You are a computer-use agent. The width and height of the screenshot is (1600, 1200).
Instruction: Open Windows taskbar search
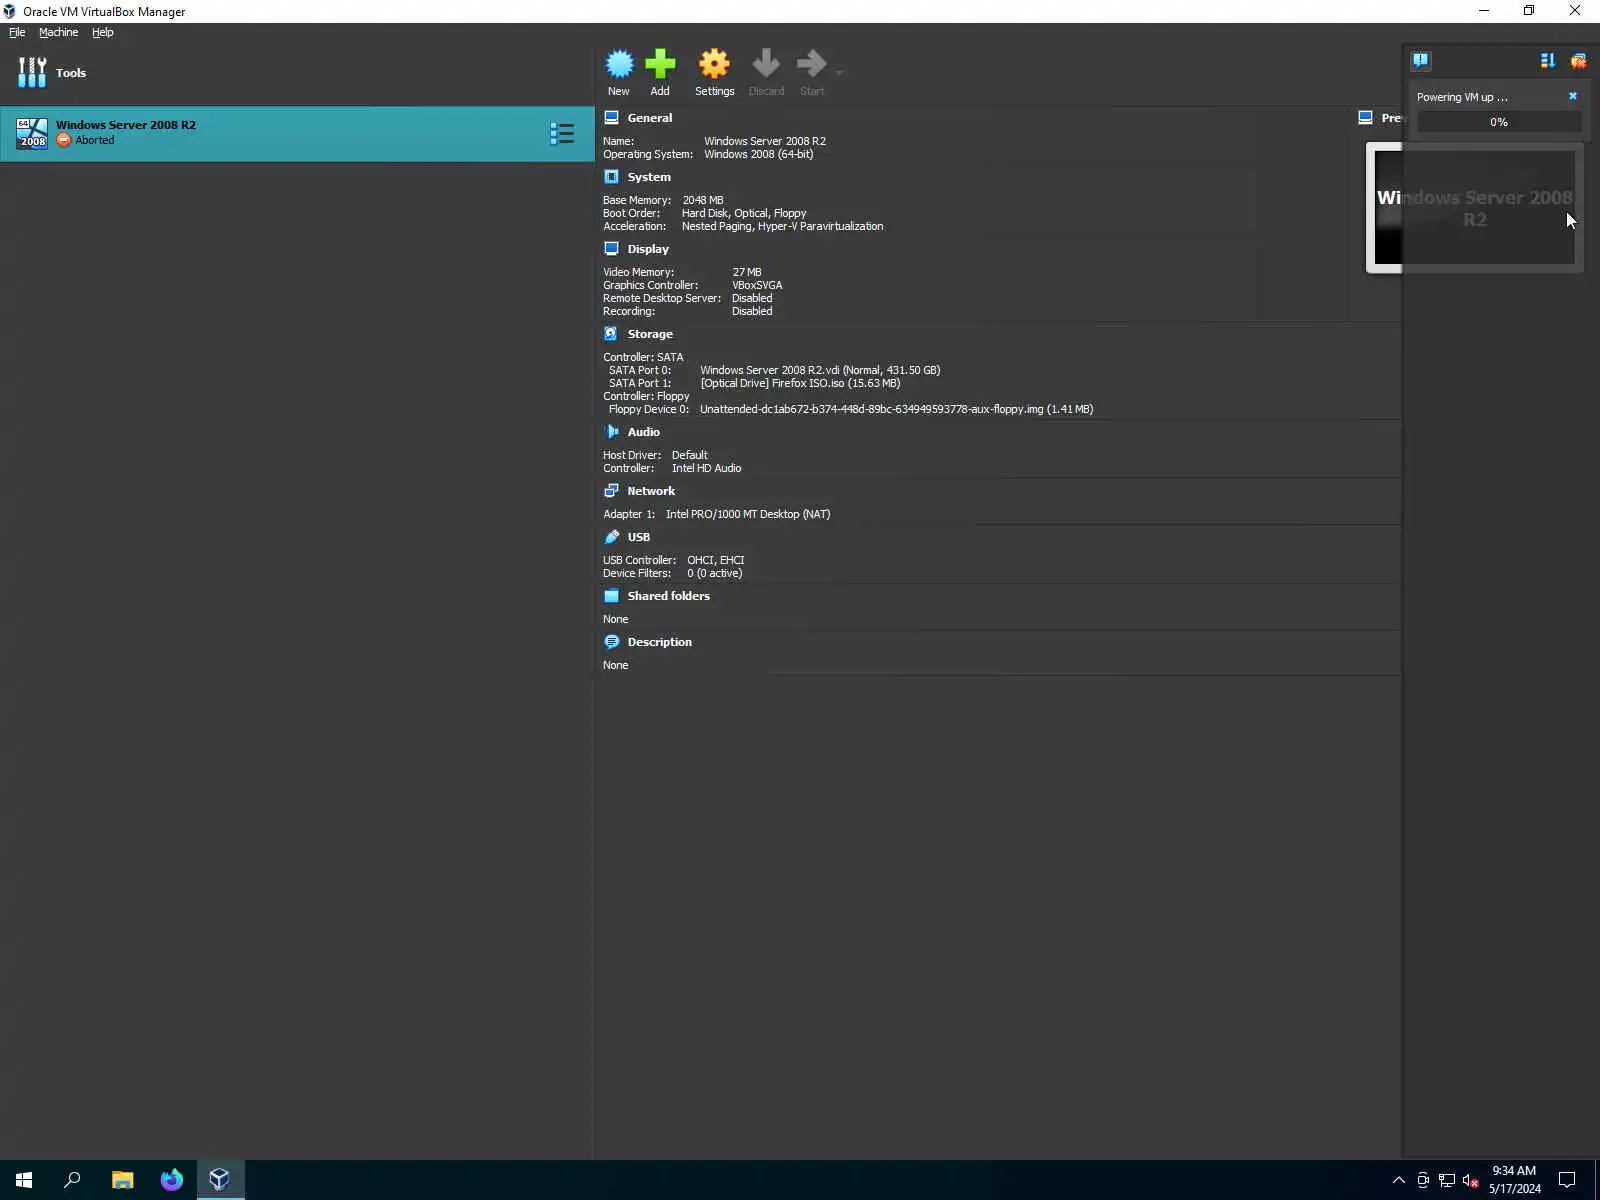pyautogui.click(x=72, y=1180)
